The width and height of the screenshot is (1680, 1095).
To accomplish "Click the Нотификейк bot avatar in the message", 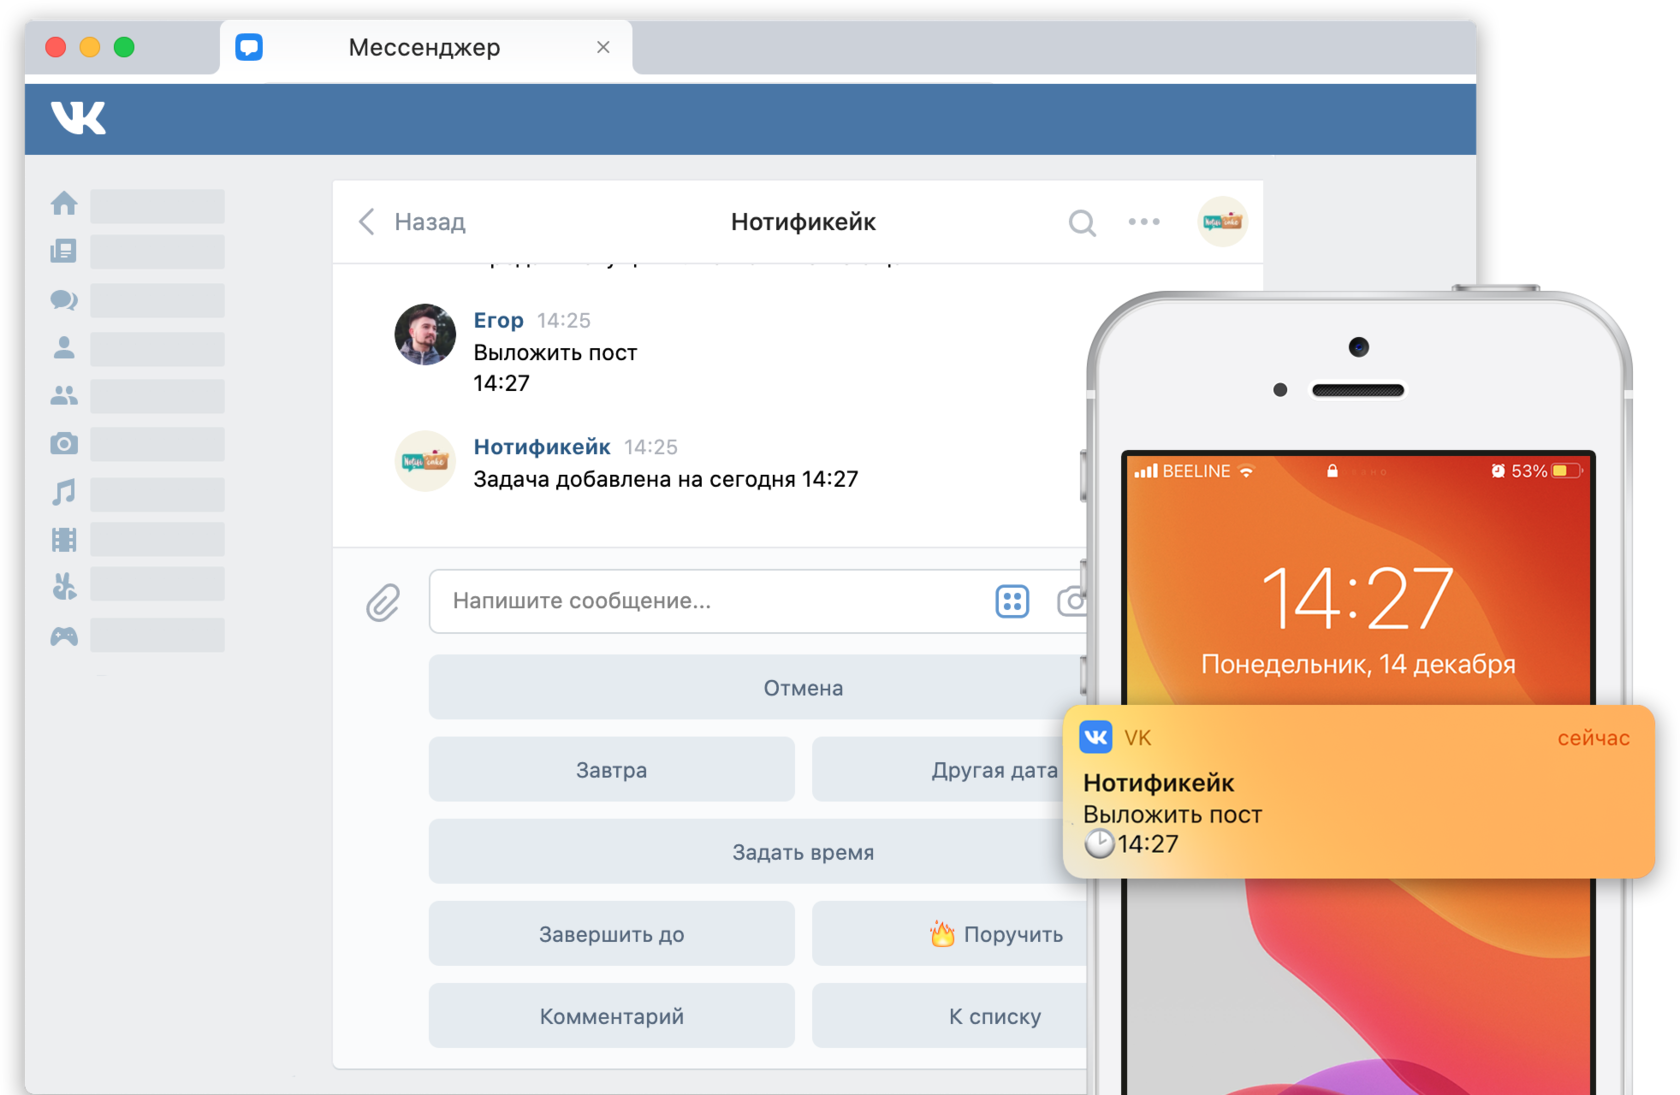I will click(x=425, y=461).
